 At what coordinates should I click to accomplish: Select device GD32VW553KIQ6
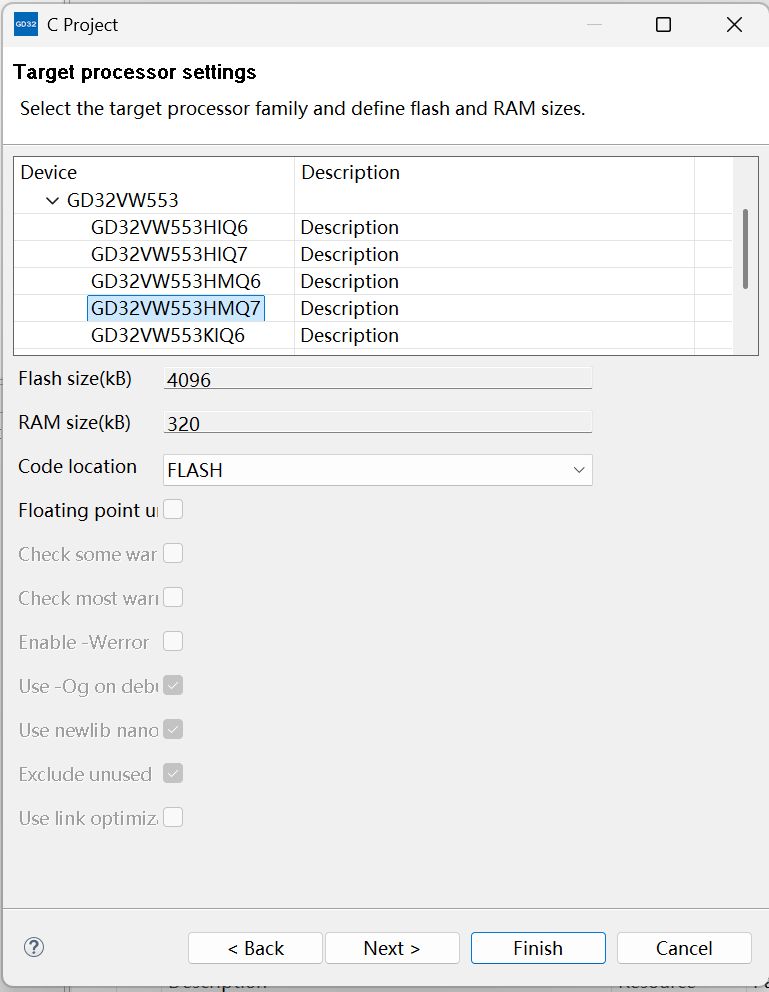pos(168,335)
